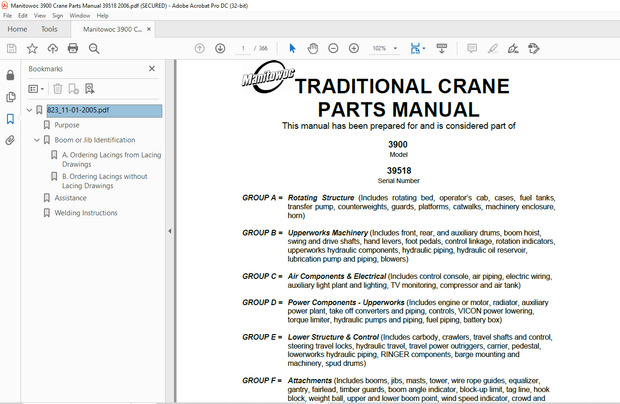Activate the Selection arrow tool
Image resolution: width=620 pixels, height=404 pixels.
[292, 49]
